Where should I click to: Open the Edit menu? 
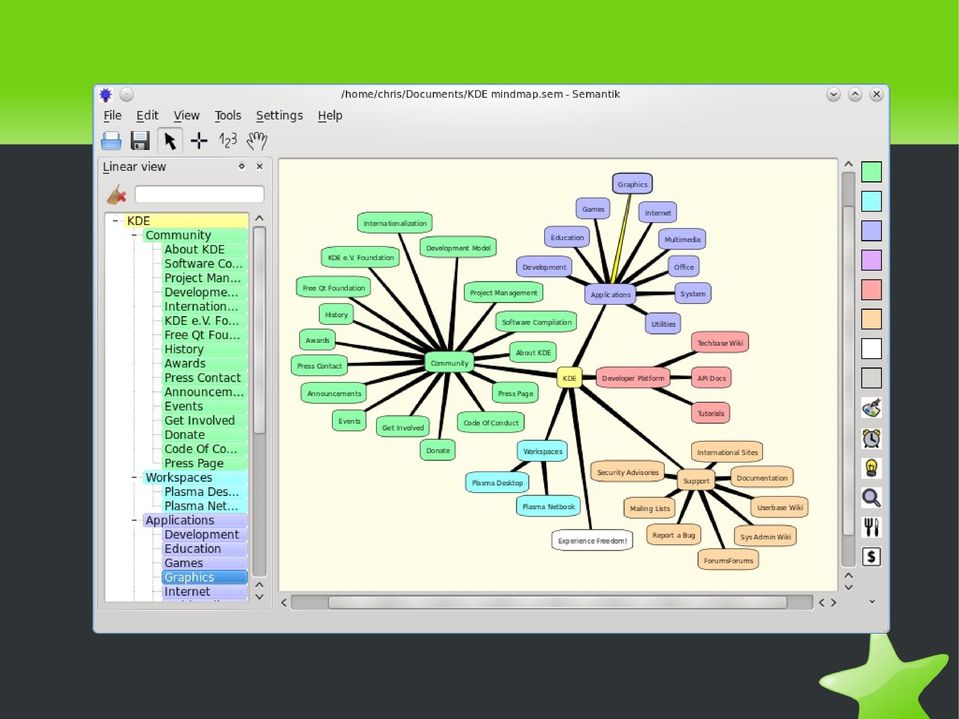tap(147, 116)
